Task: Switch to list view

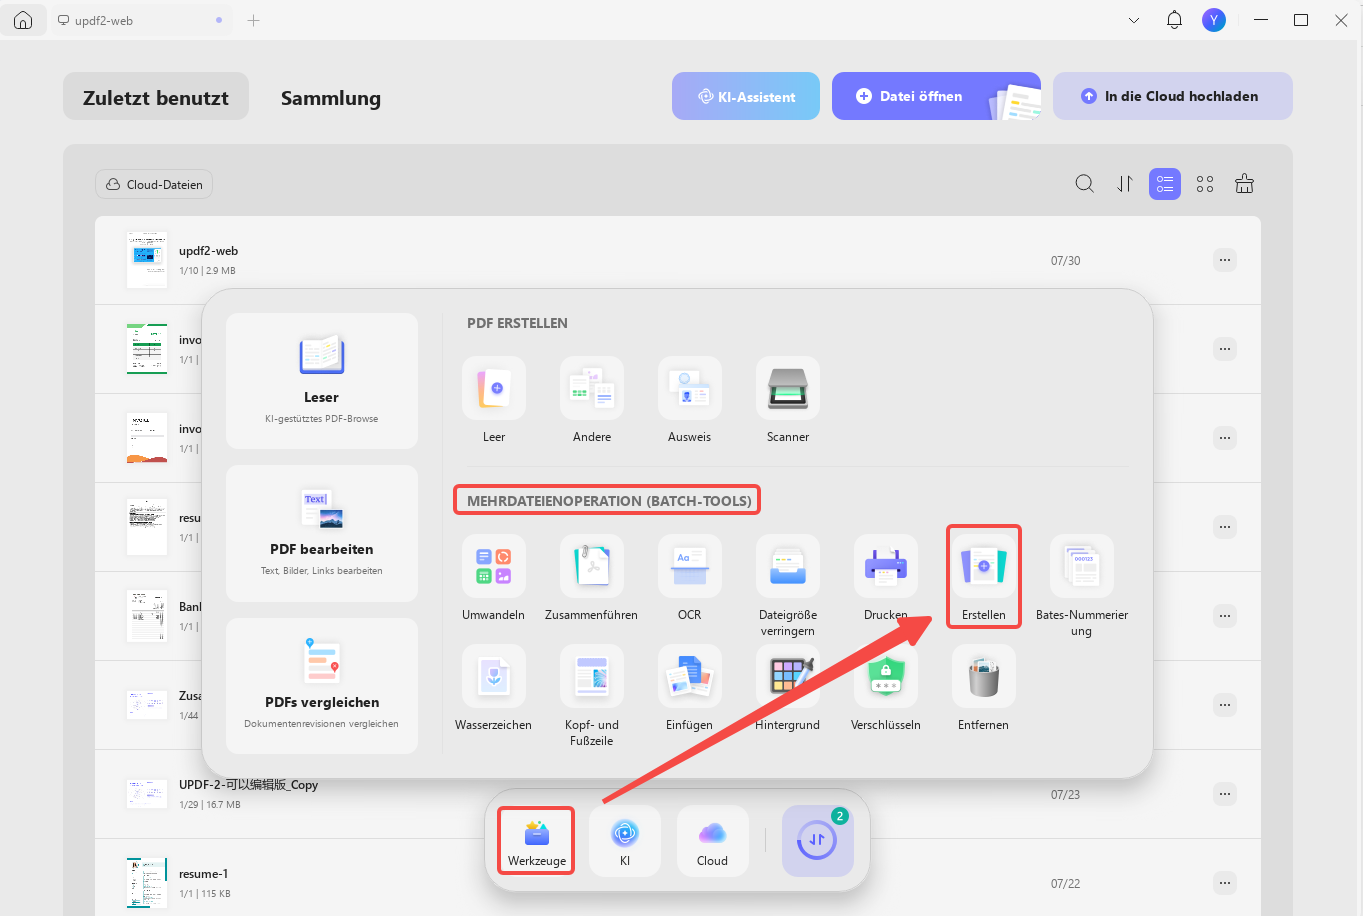Action: pyautogui.click(x=1165, y=184)
